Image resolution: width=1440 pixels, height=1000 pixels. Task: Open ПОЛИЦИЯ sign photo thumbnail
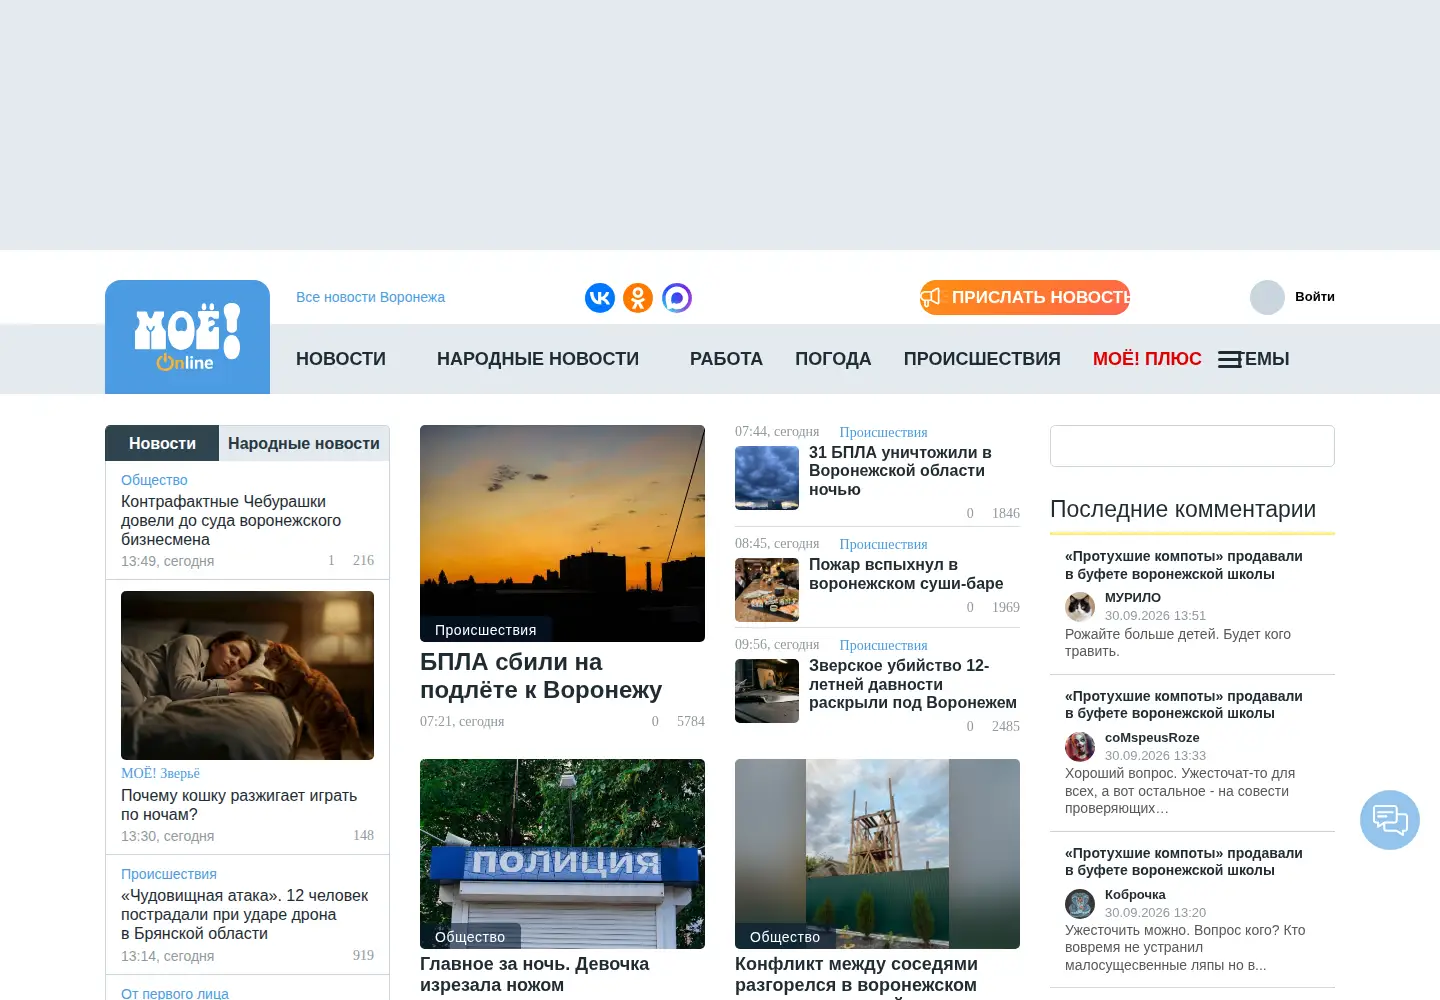[562, 854]
